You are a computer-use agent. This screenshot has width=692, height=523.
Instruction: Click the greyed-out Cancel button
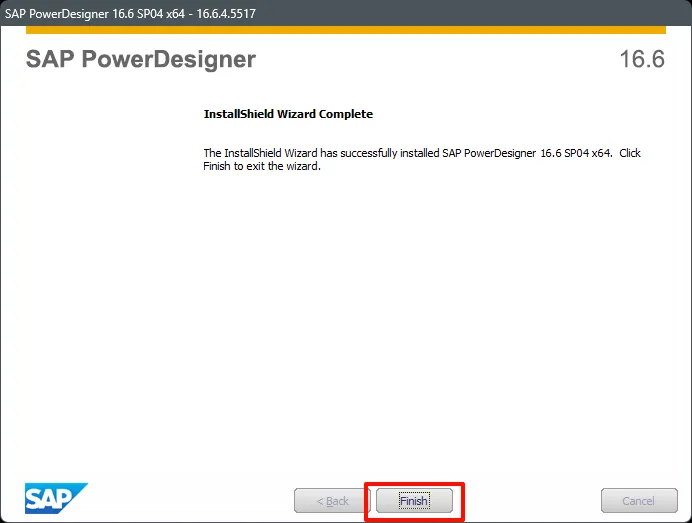tap(639, 500)
